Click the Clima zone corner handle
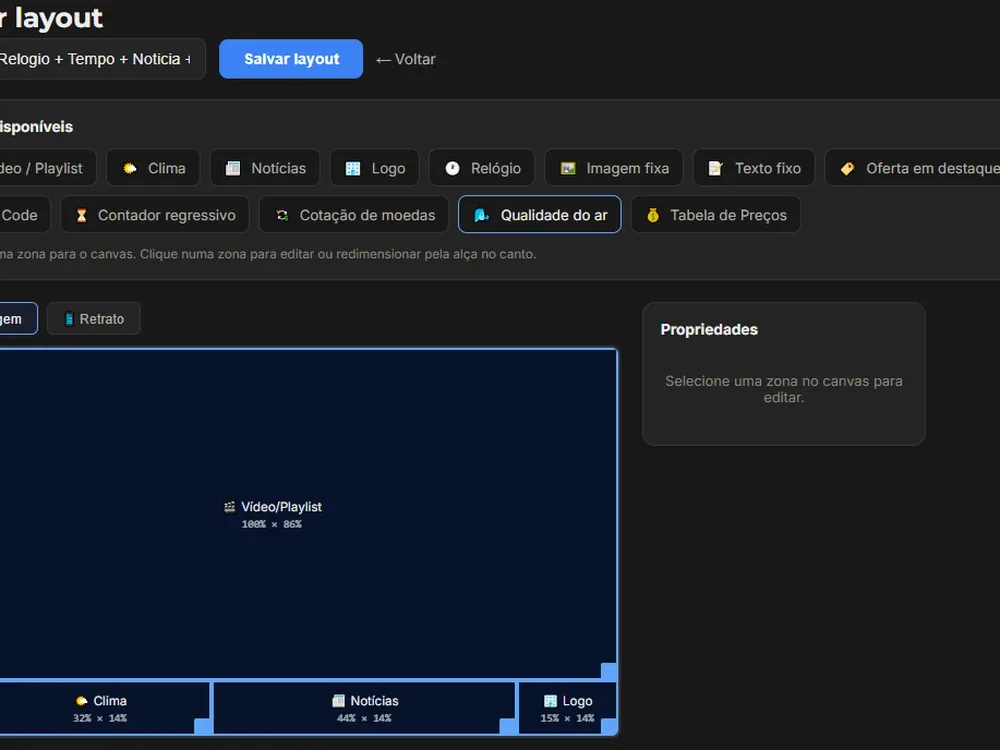1000x750 pixels. pos(203,726)
